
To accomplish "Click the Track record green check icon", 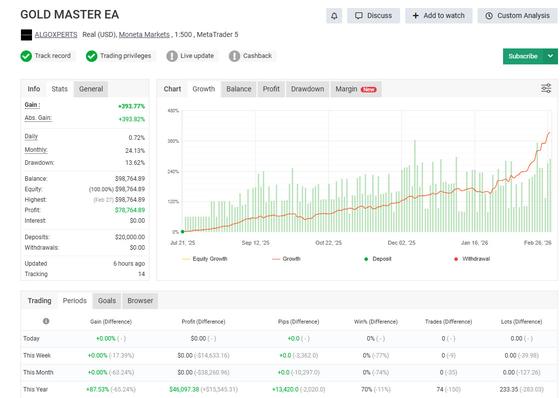I will (26, 56).
